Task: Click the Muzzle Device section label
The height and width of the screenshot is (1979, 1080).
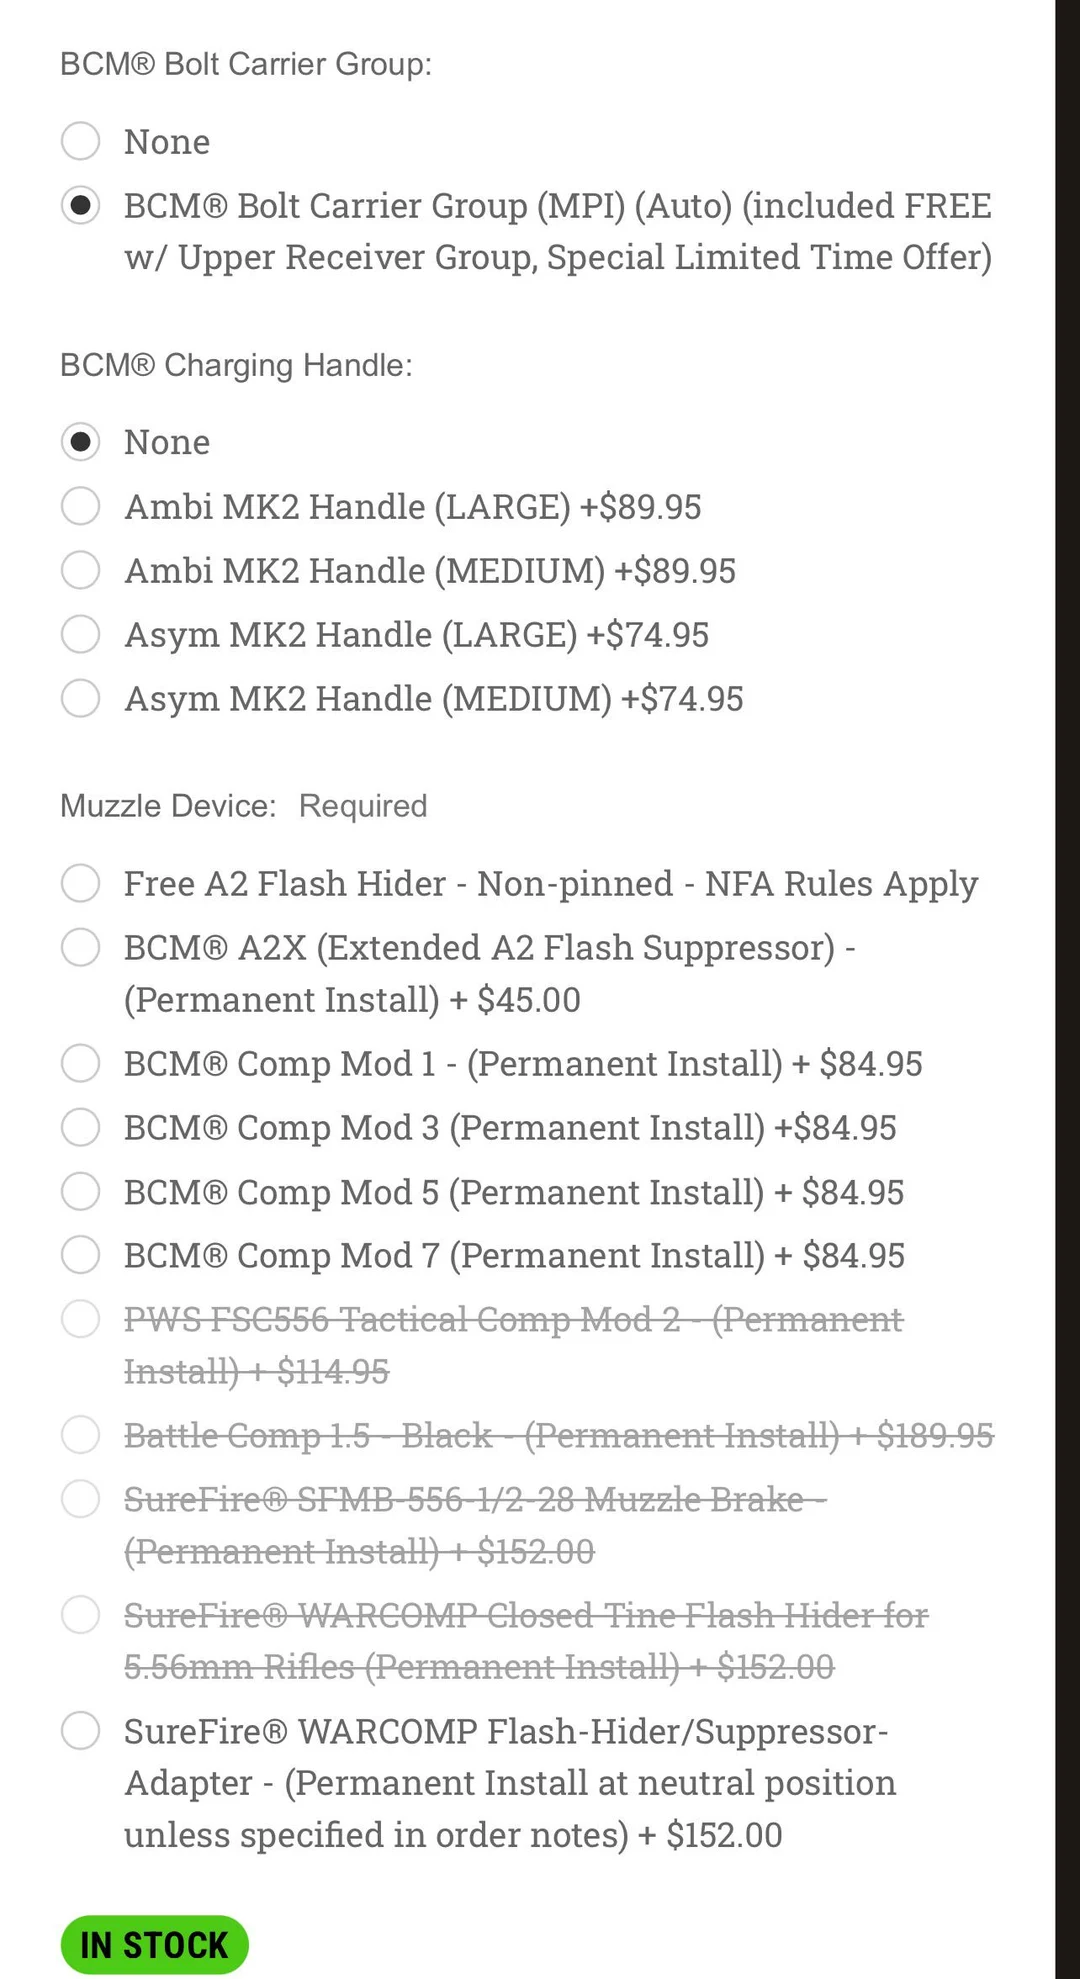Action: 168,806
